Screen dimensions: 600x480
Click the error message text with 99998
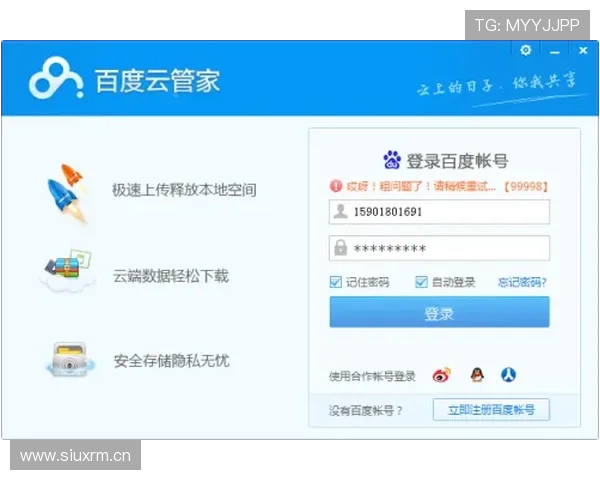click(x=447, y=186)
